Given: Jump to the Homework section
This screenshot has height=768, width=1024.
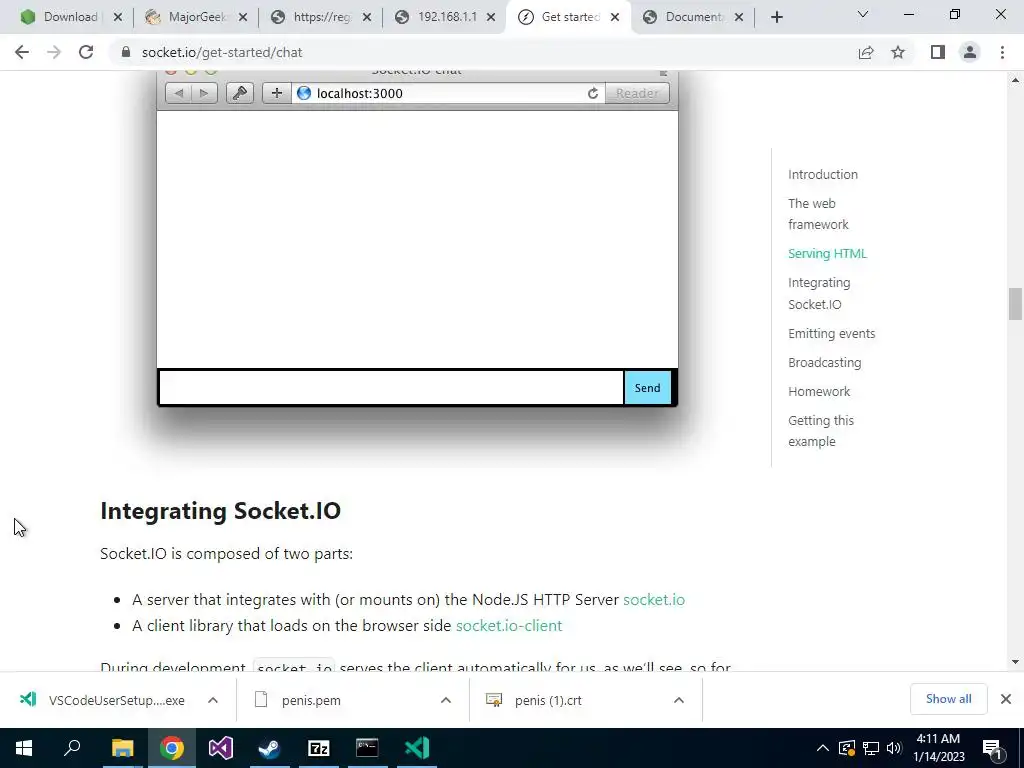Looking at the screenshot, I should tap(819, 391).
